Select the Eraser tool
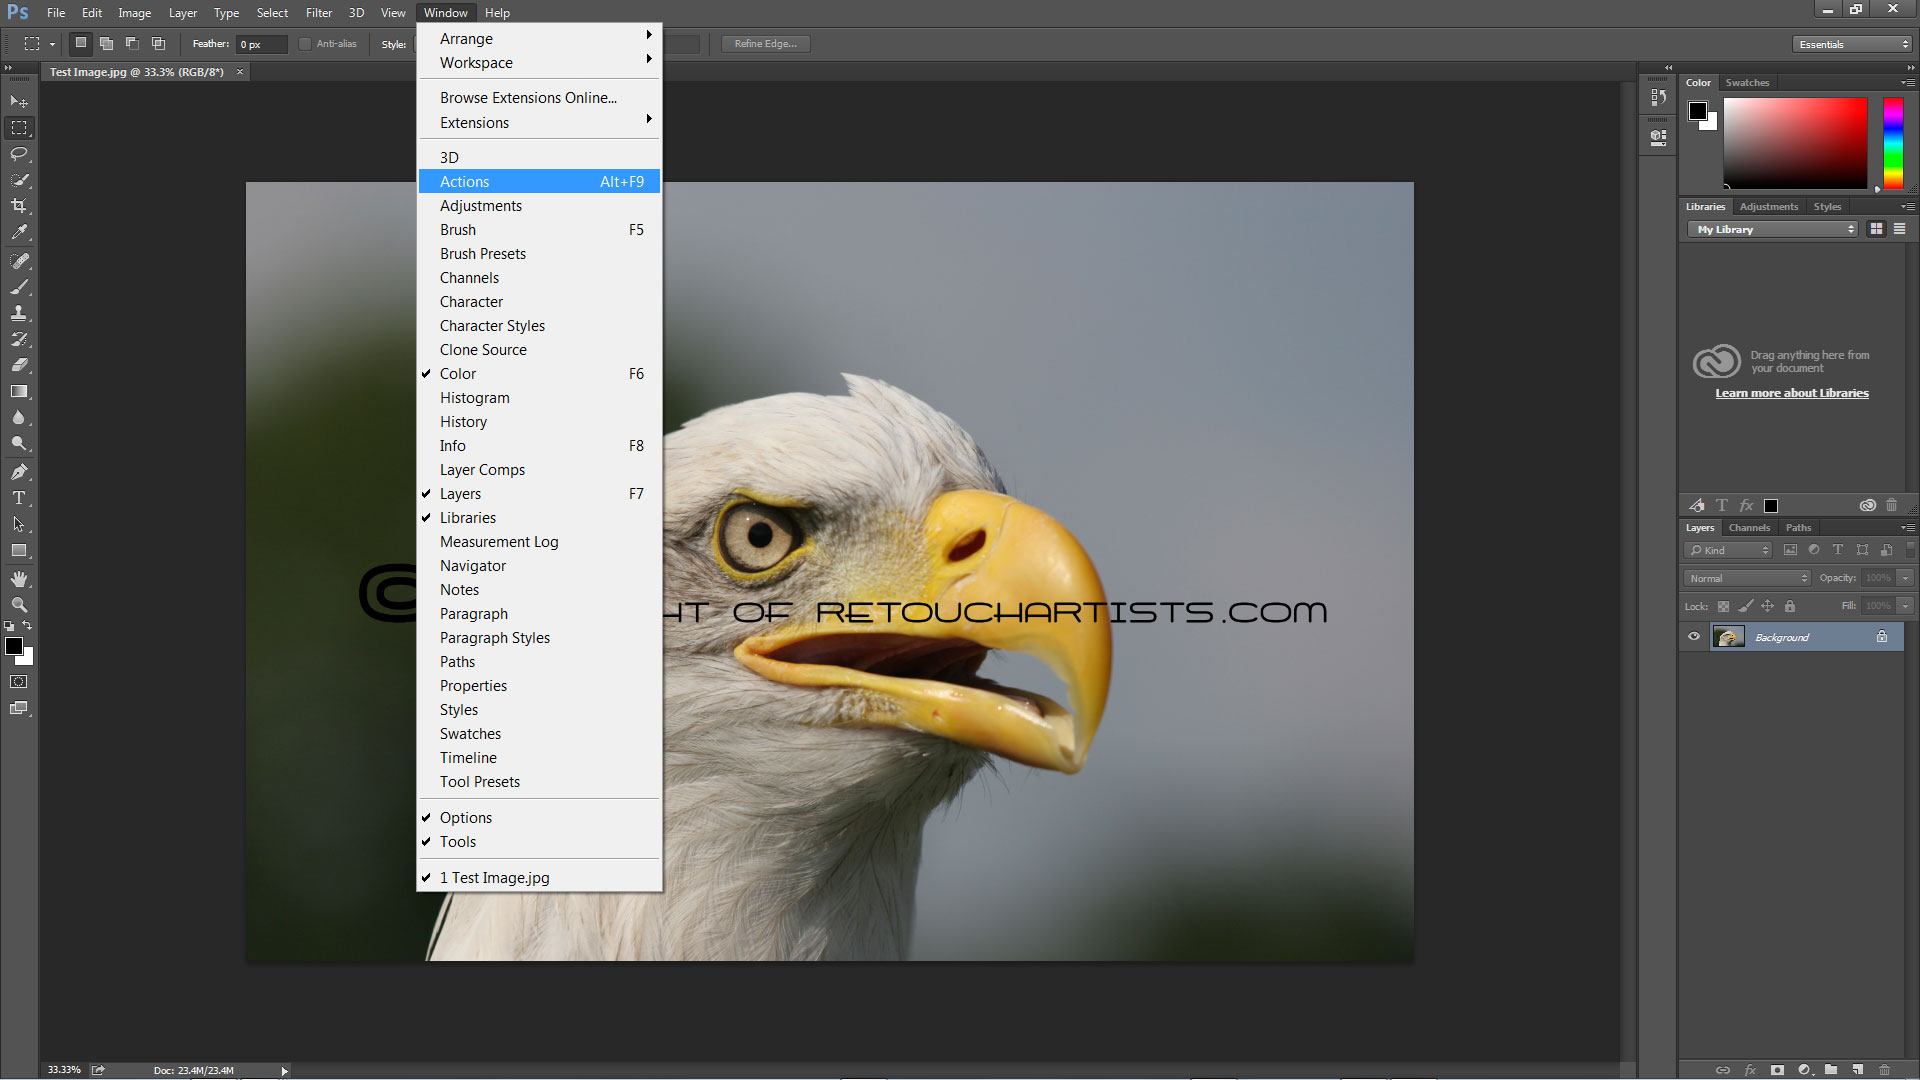The height and width of the screenshot is (1080, 1920). tap(19, 365)
